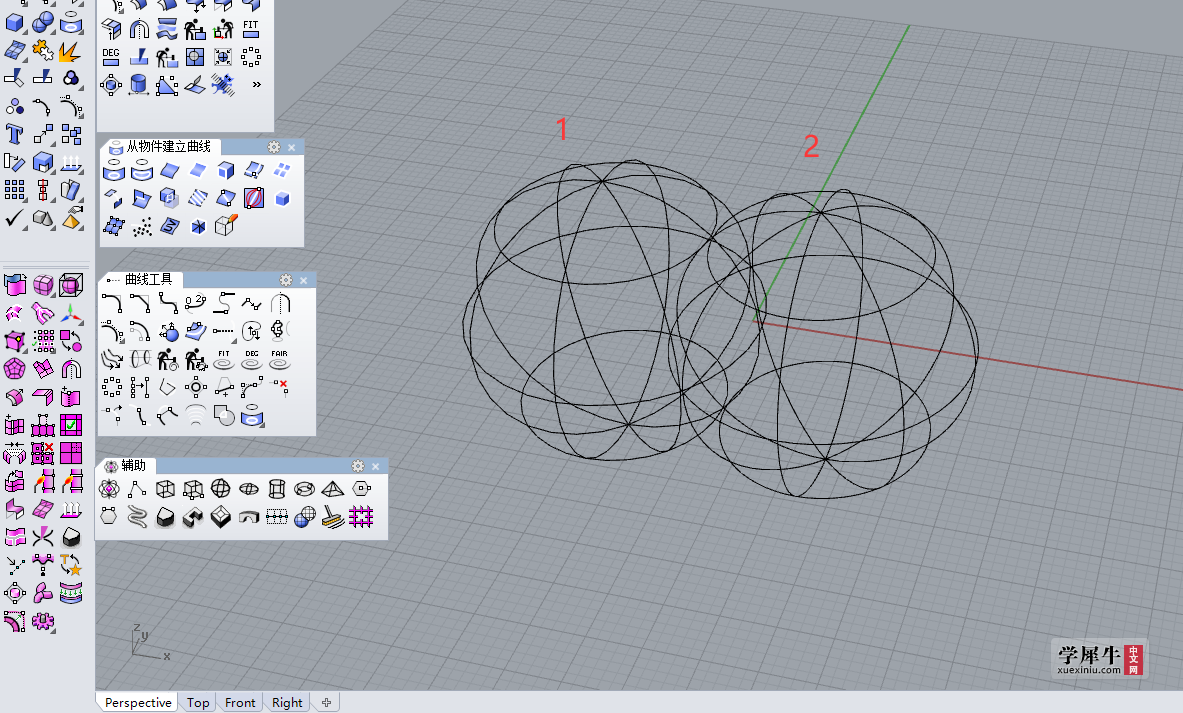Image resolution: width=1183 pixels, height=713 pixels.
Task: Select the 从物件建立曲线 panel tab
Action: point(161,146)
